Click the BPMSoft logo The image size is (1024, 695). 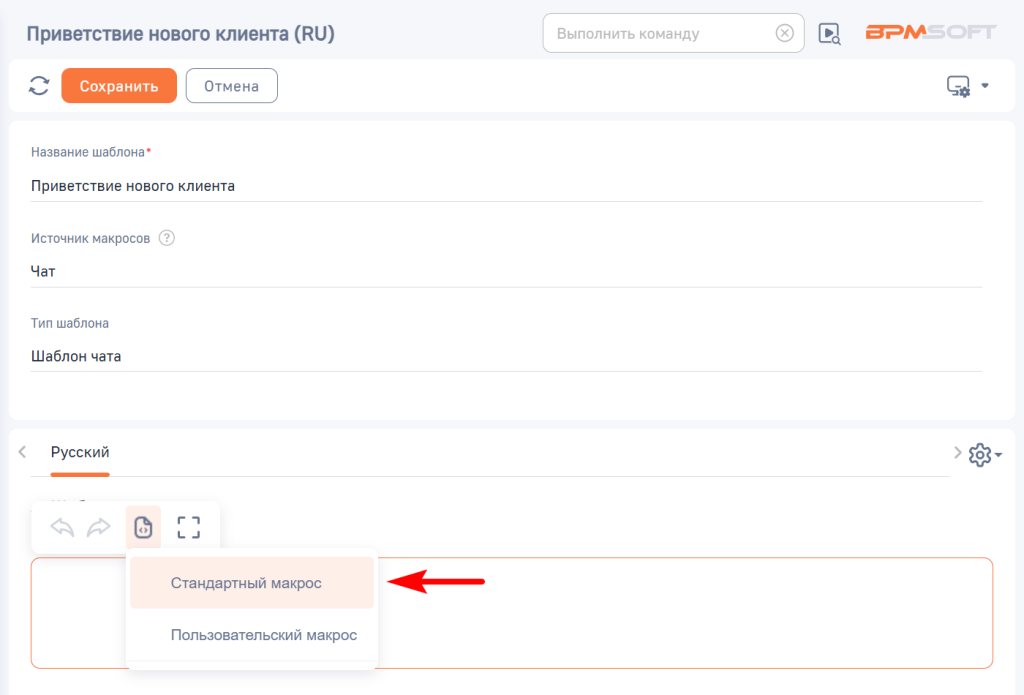930,33
